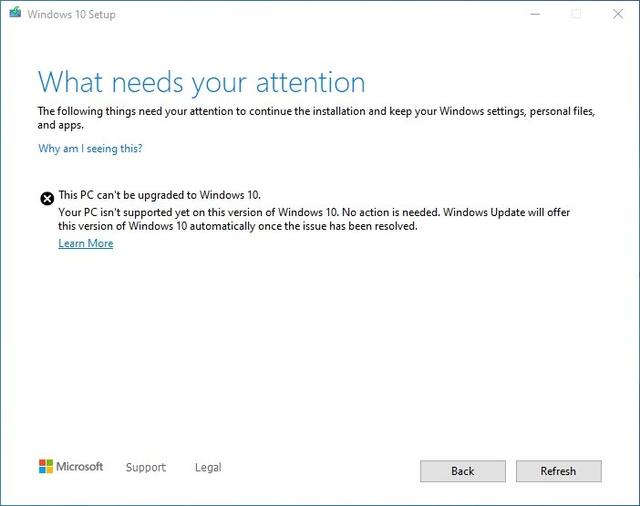This screenshot has width=640, height=506.
Task: Follow the Learn More link
Action: click(x=86, y=244)
